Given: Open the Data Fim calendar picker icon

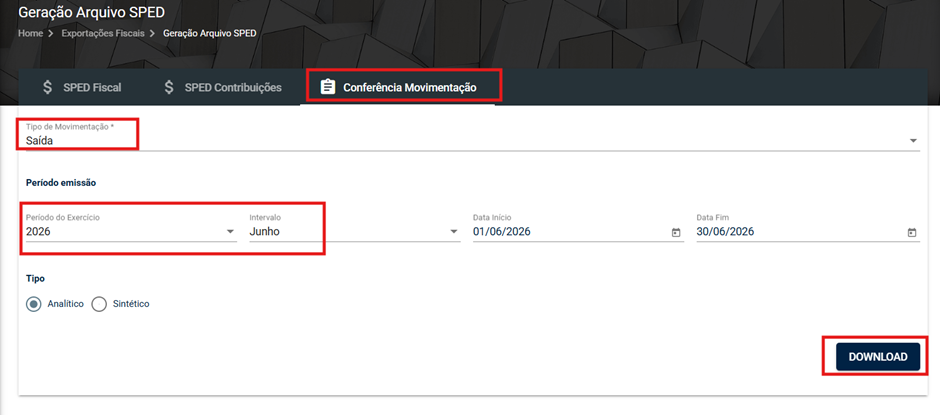Looking at the screenshot, I should [912, 233].
